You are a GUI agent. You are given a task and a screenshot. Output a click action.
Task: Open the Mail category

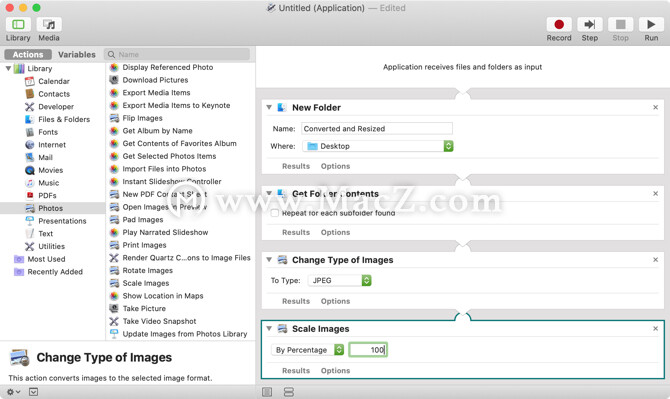pos(45,157)
